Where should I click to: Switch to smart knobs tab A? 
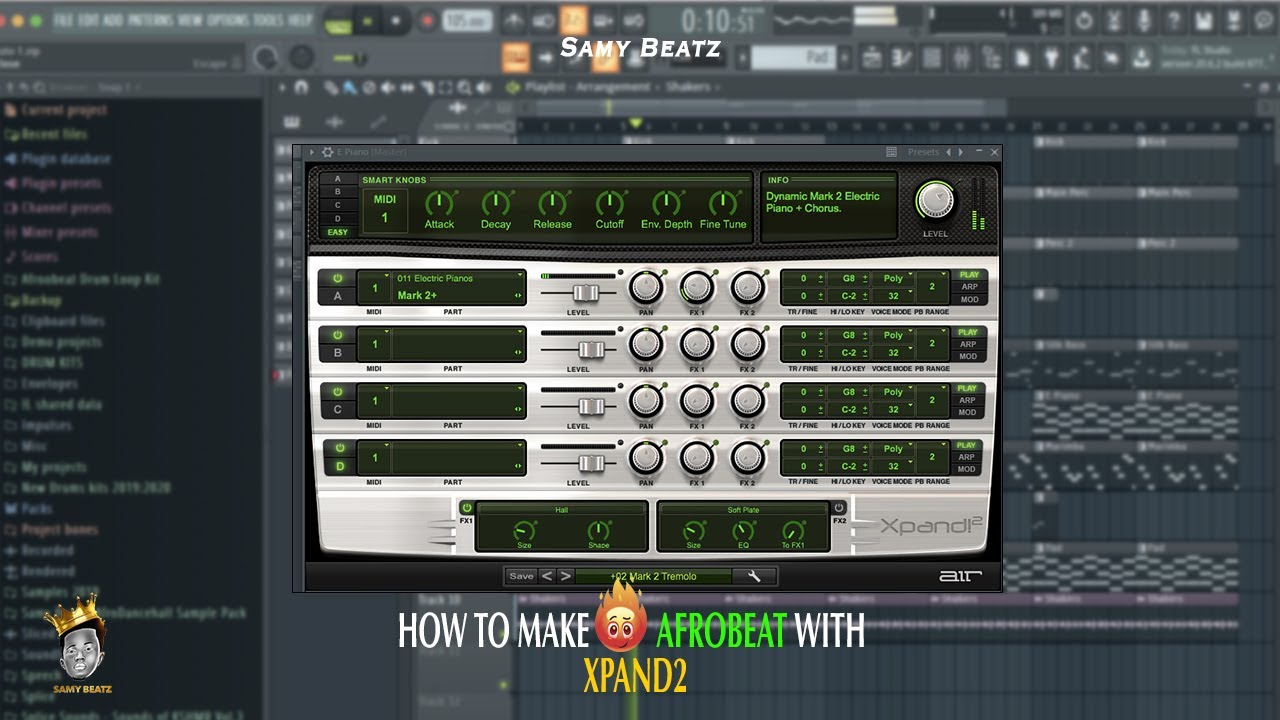pyautogui.click(x=338, y=179)
